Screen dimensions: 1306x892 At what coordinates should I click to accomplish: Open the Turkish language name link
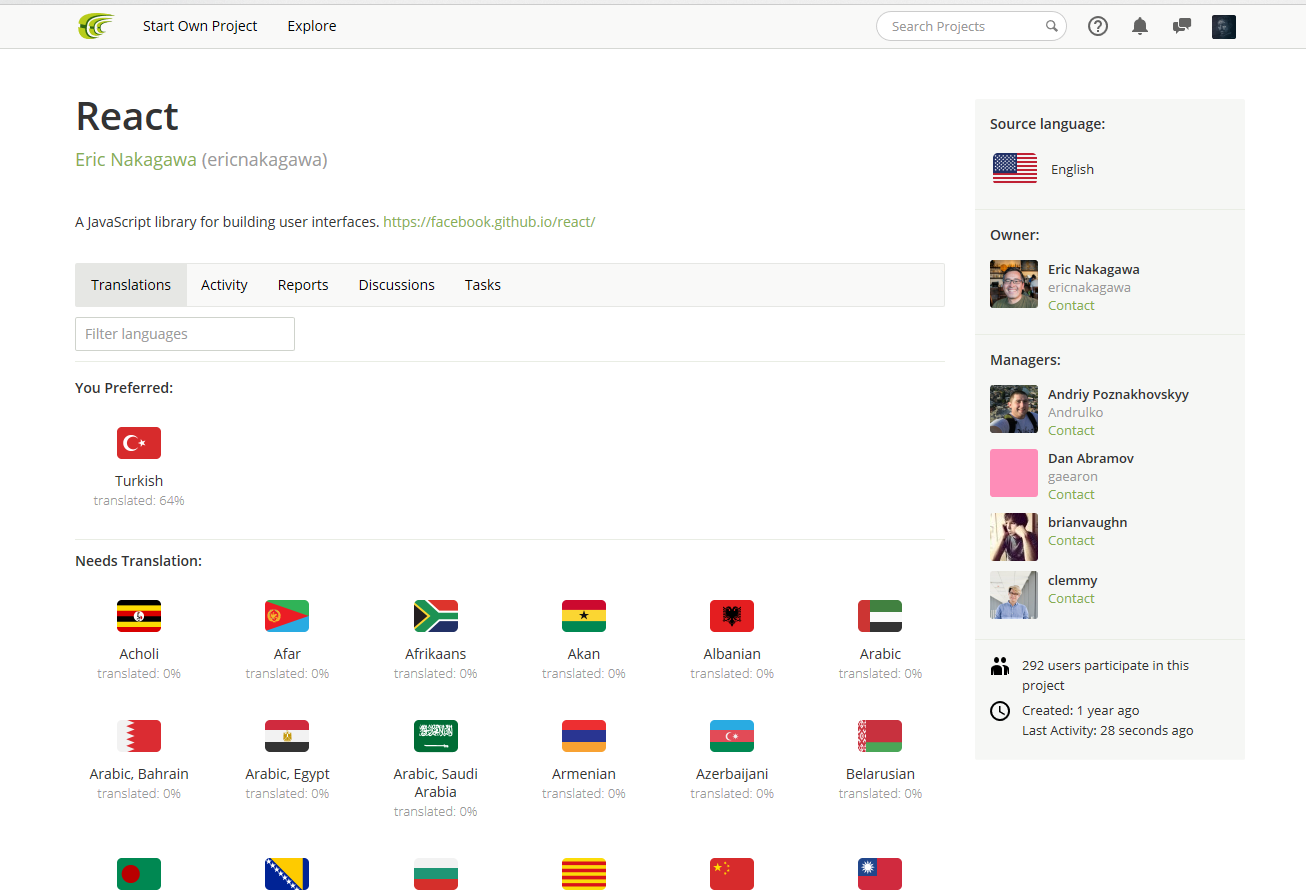pyautogui.click(x=139, y=481)
